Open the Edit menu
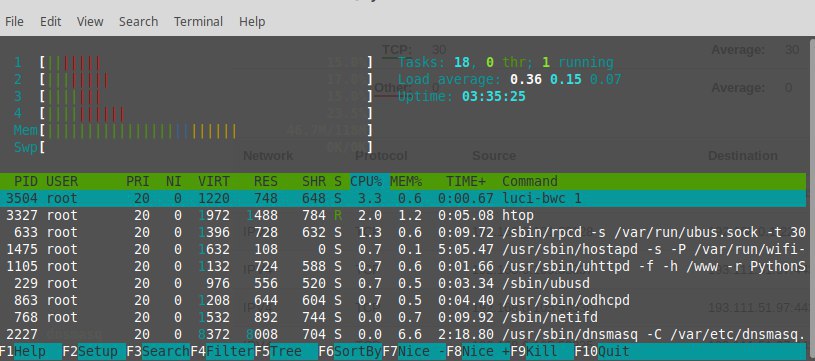The image size is (815, 361). (50, 22)
